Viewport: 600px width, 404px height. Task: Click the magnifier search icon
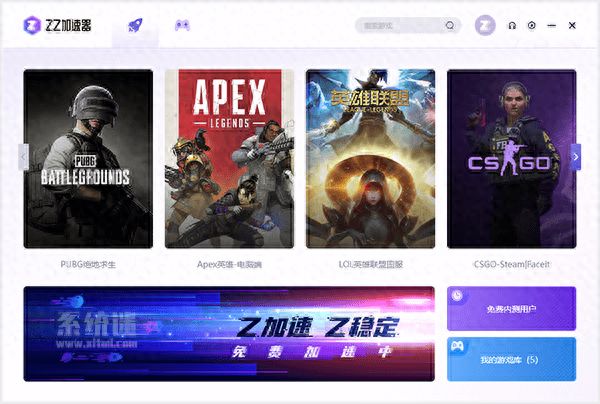450,26
